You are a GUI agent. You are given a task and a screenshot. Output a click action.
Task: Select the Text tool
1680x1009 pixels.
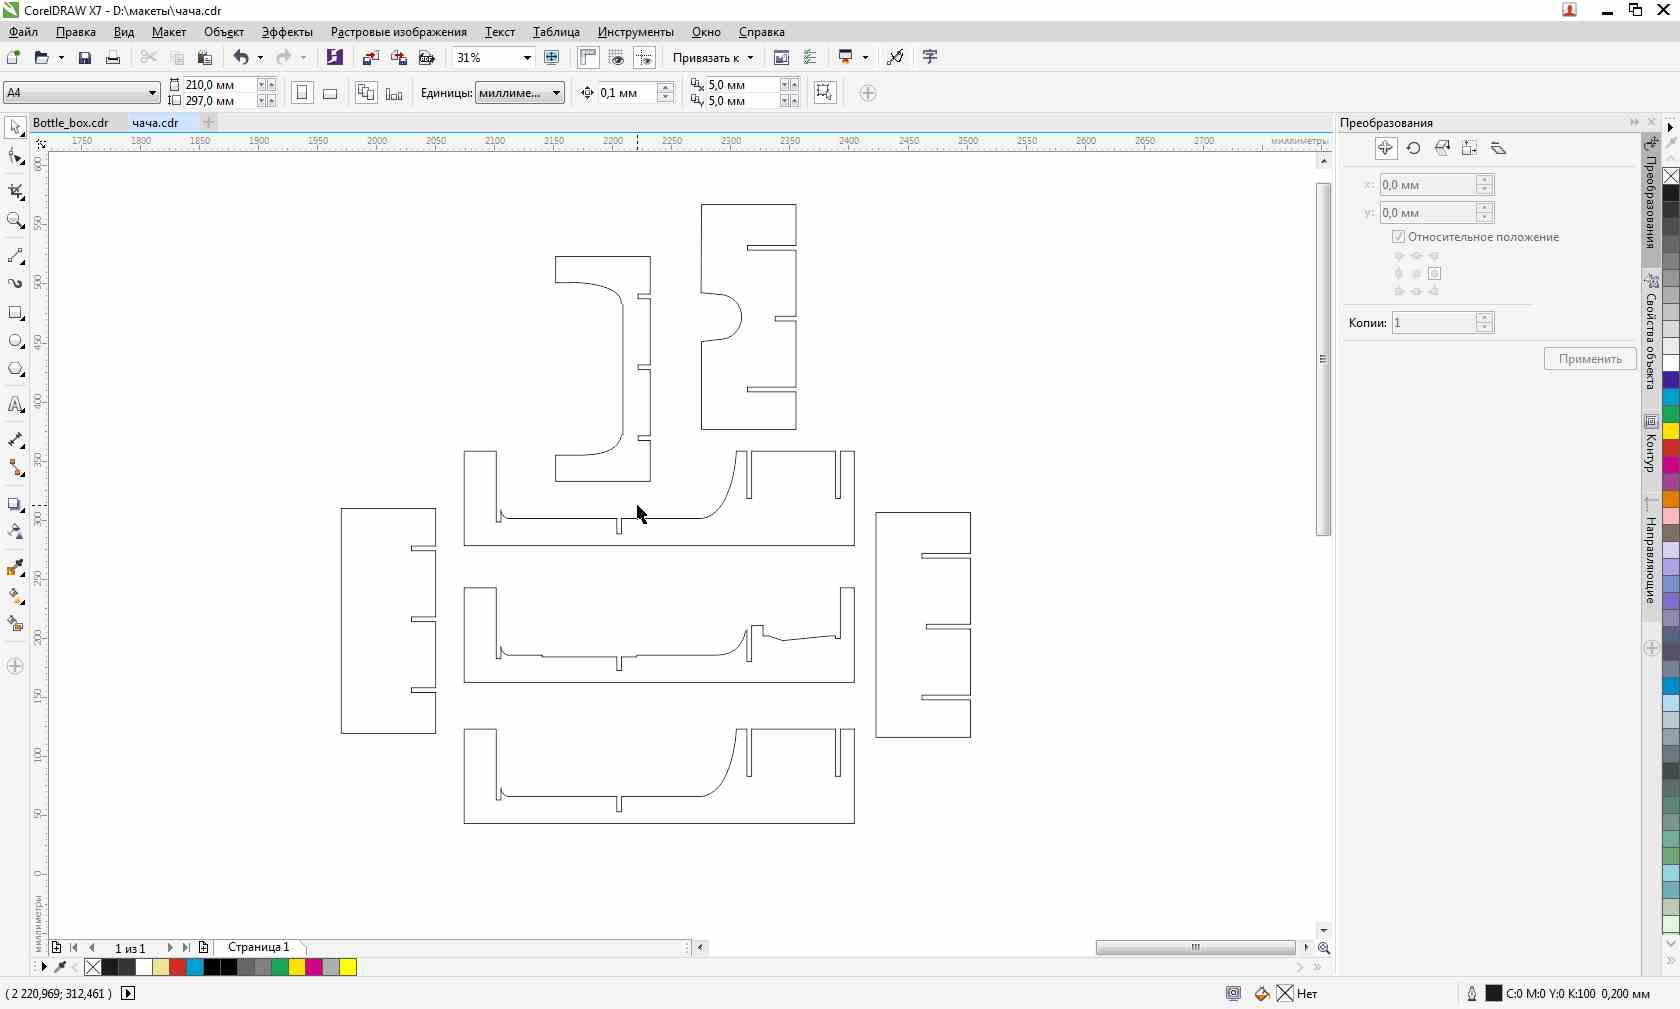pos(15,405)
